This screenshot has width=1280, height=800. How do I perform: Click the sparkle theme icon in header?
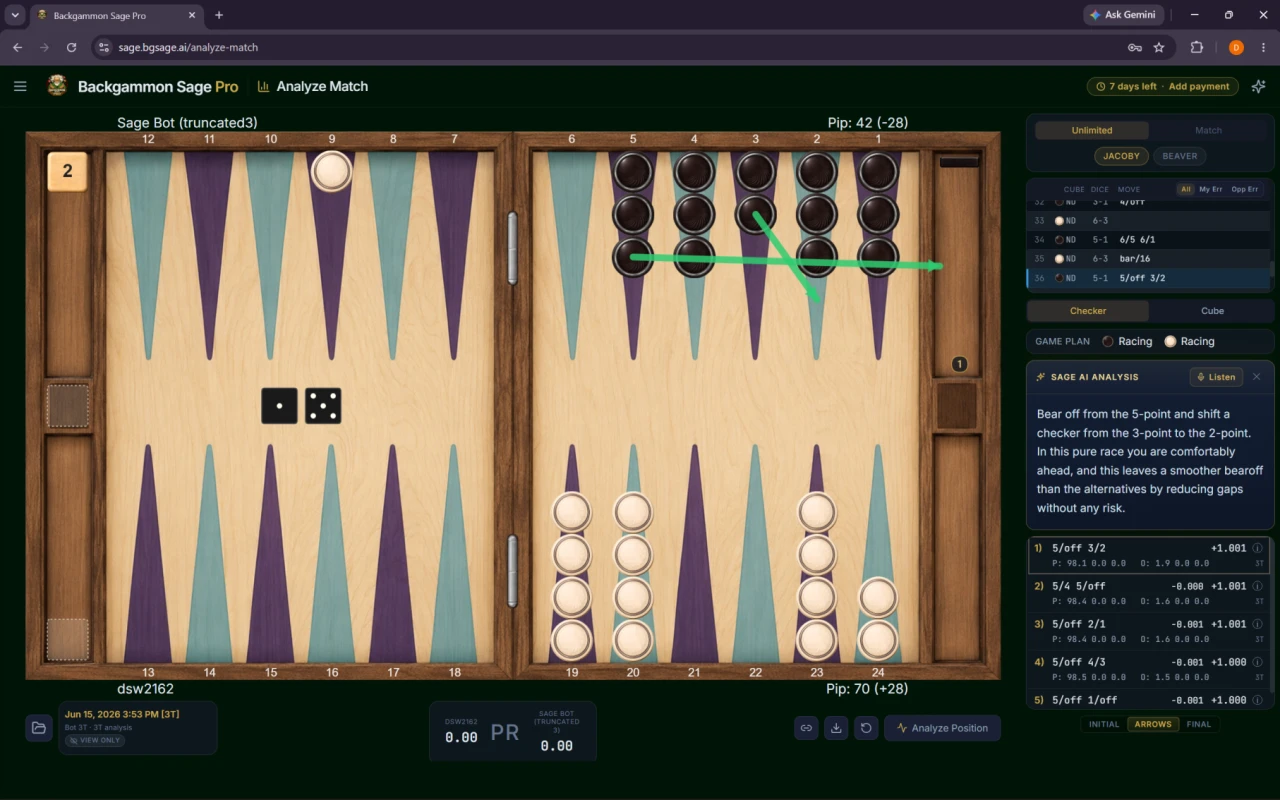click(x=1258, y=86)
